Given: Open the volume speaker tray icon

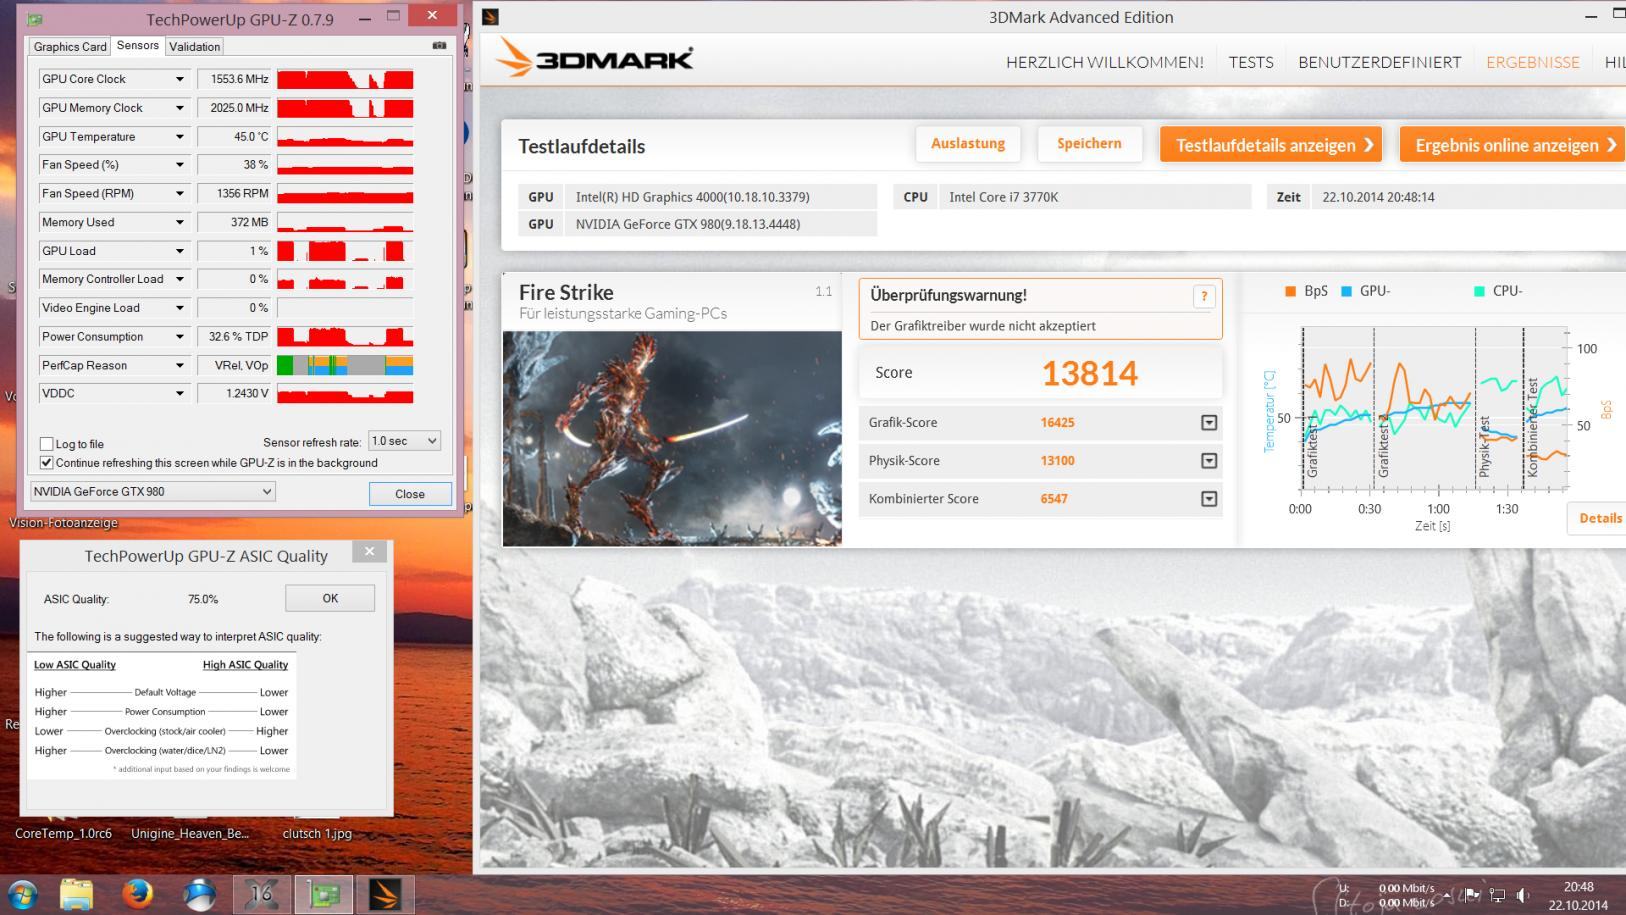Looking at the screenshot, I should tap(1522, 895).
